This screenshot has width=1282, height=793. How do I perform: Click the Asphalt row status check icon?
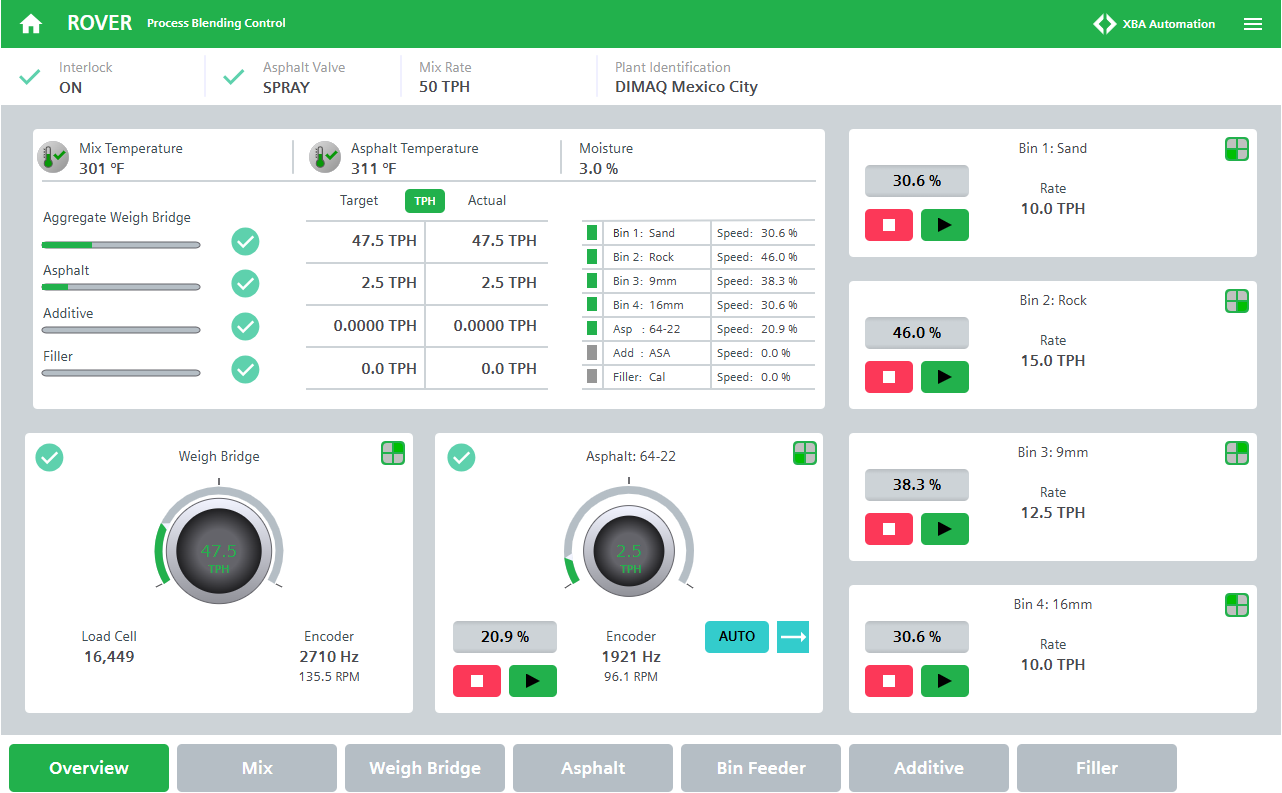(x=245, y=284)
